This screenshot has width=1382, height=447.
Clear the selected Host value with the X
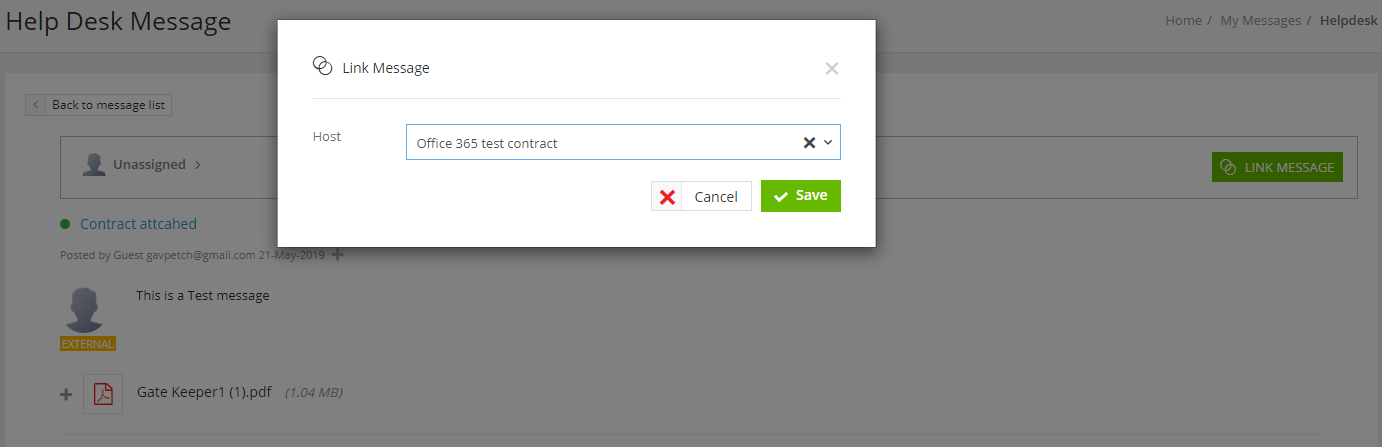[809, 143]
